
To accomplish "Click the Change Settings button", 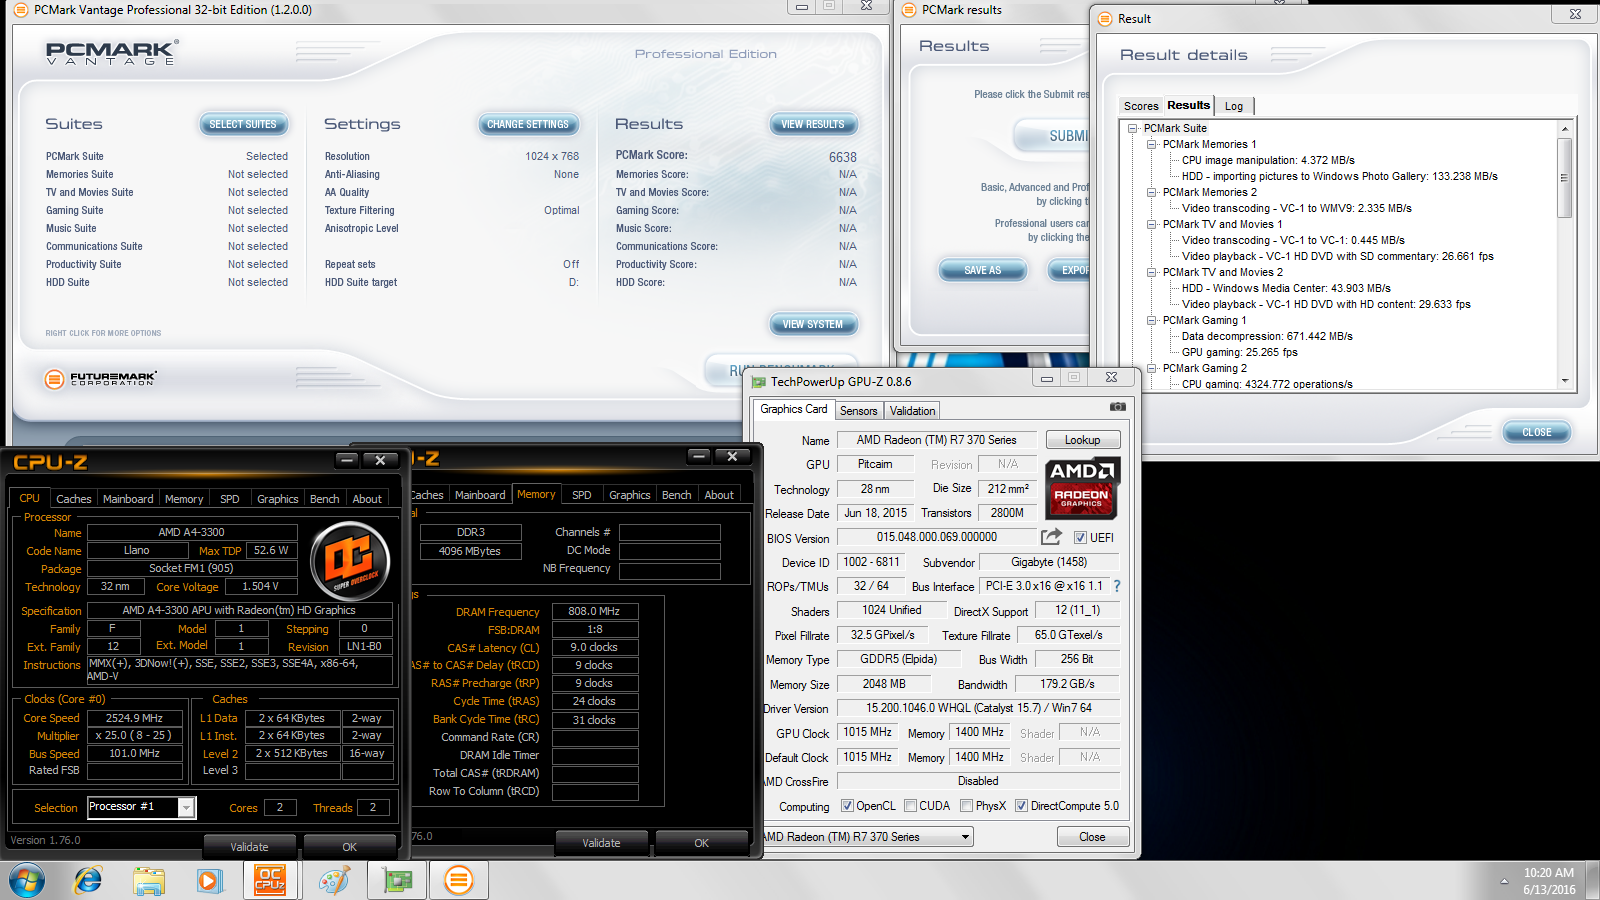I will click(x=528, y=124).
